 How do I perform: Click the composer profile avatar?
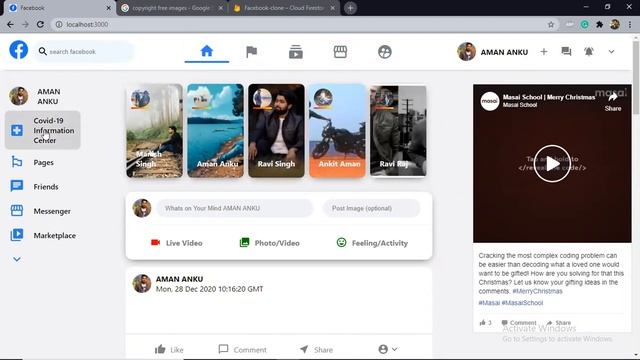[142, 208]
